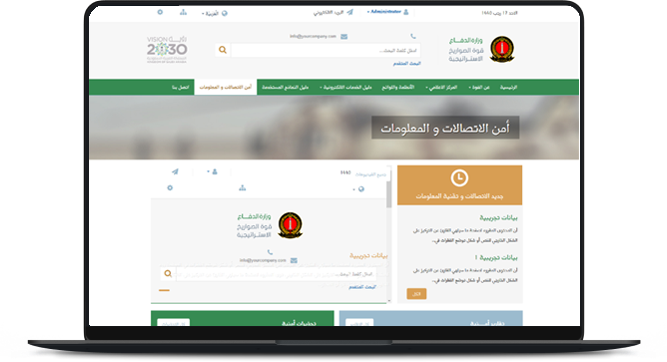Click the clock icon in orange news panel
667x362 pixels.
[x=459, y=178]
